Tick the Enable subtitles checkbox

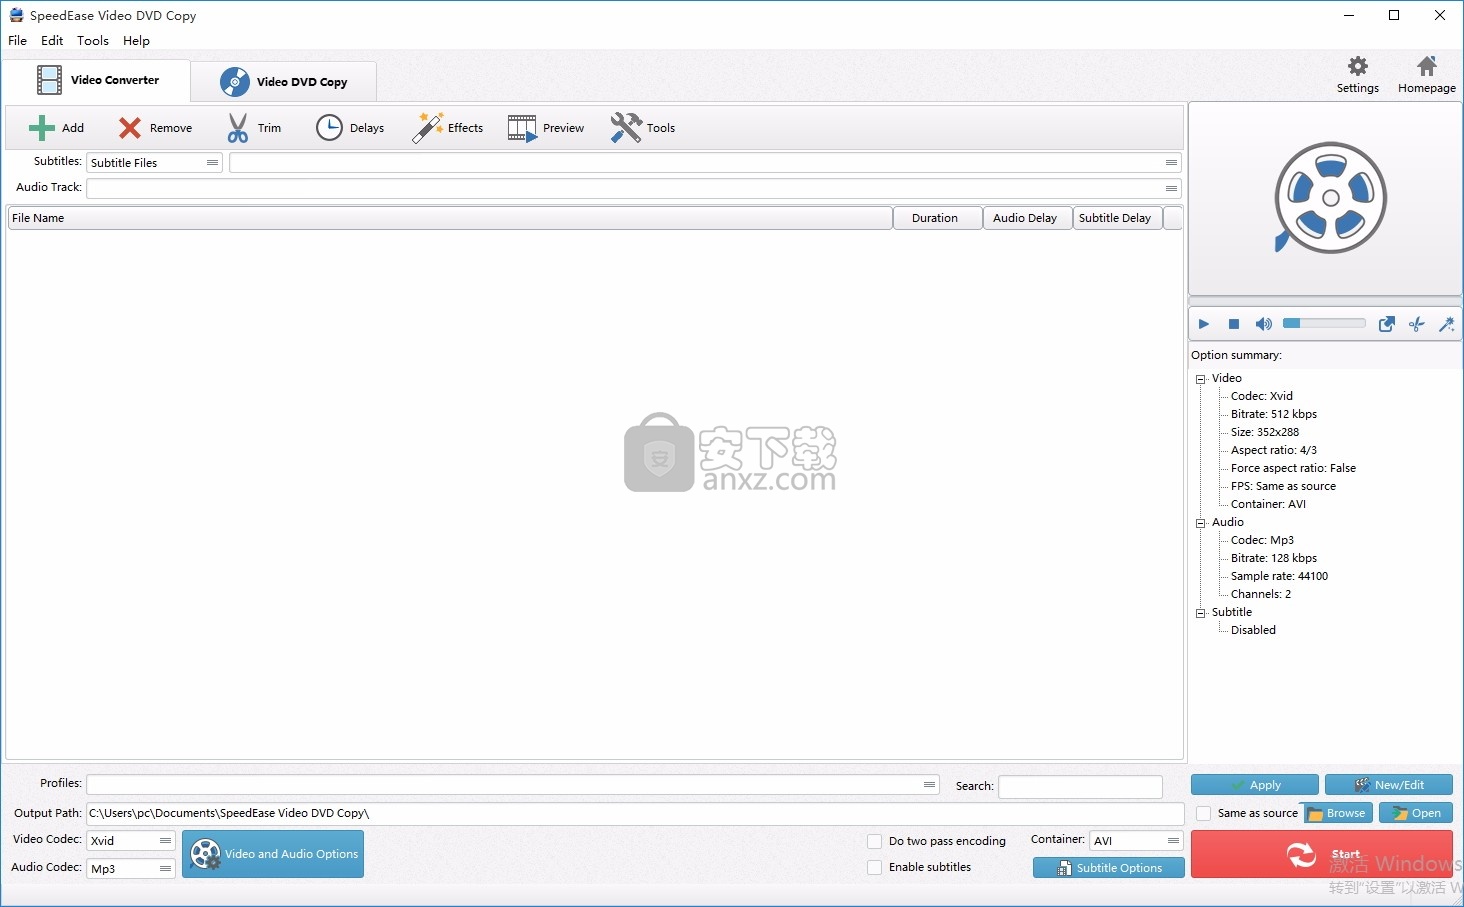coord(874,867)
